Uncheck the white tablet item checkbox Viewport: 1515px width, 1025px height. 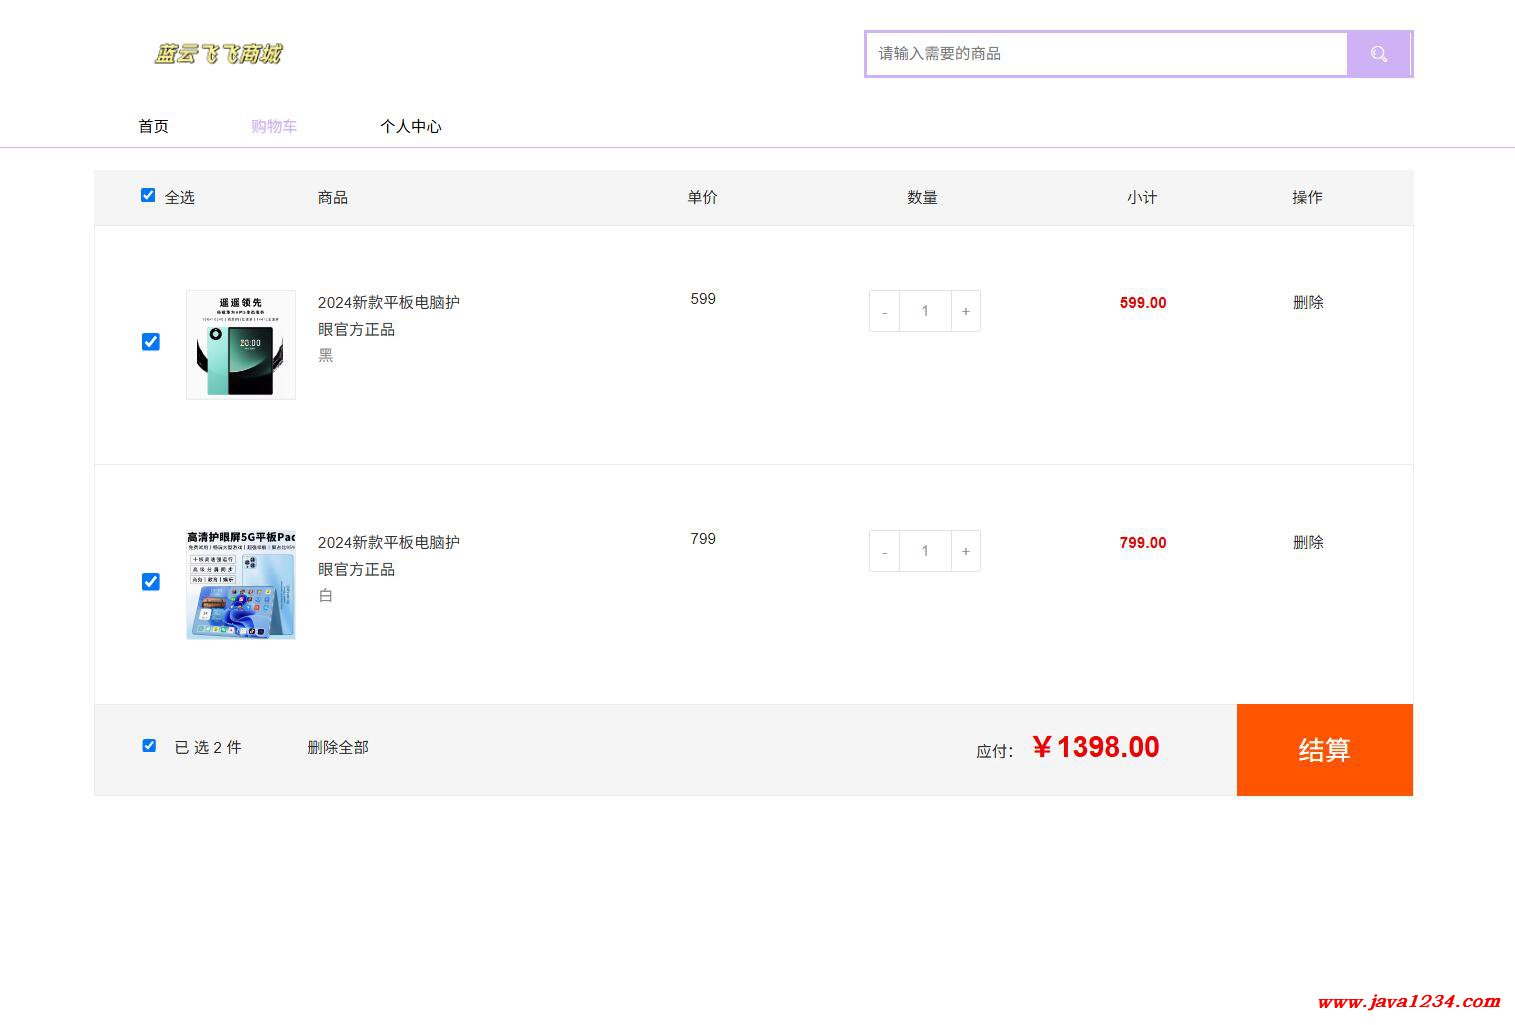coord(151,582)
